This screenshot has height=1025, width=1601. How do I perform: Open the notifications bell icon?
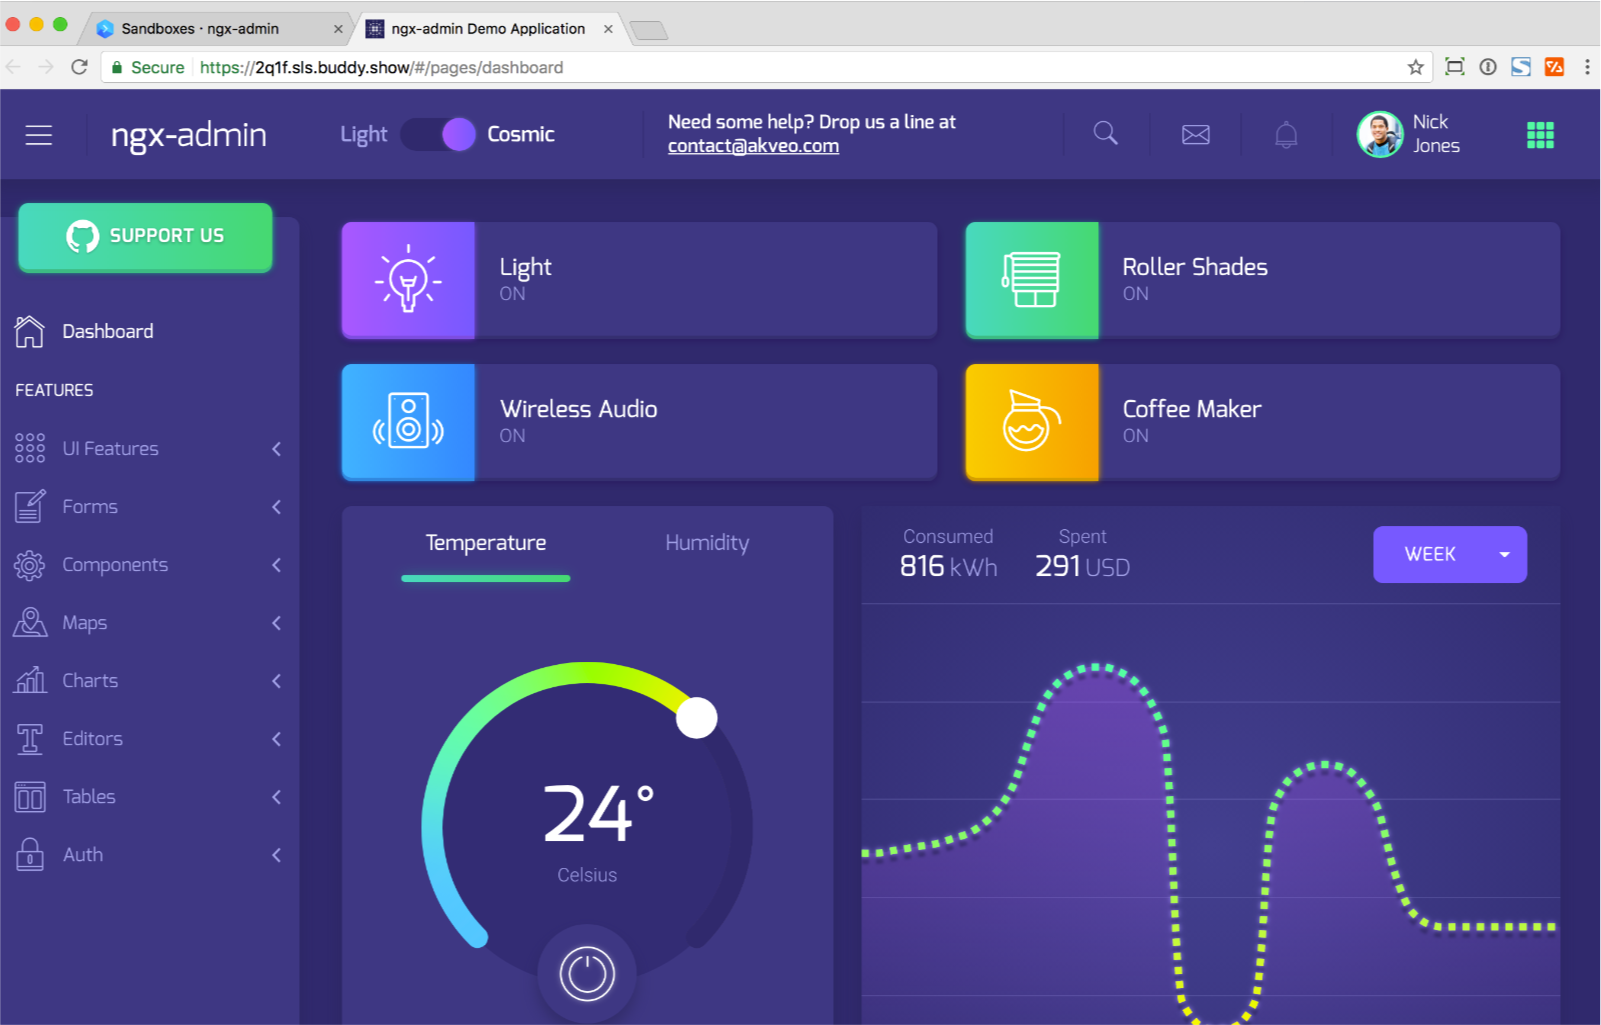[1286, 134]
